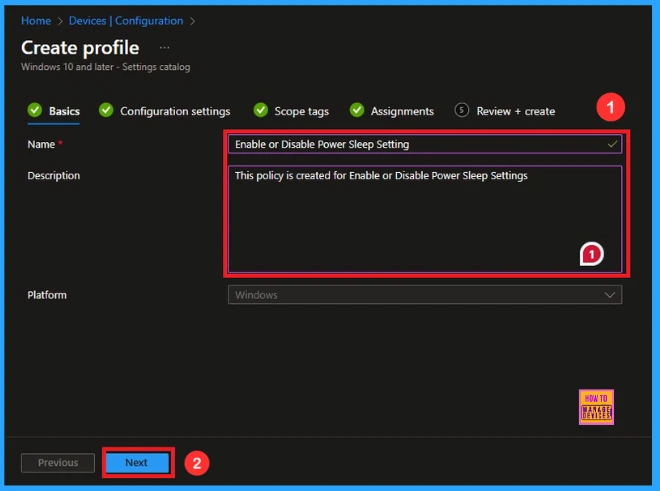Click the Platform field label
Image resolution: width=660 pixels, height=491 pixels.
click(47, 295)
